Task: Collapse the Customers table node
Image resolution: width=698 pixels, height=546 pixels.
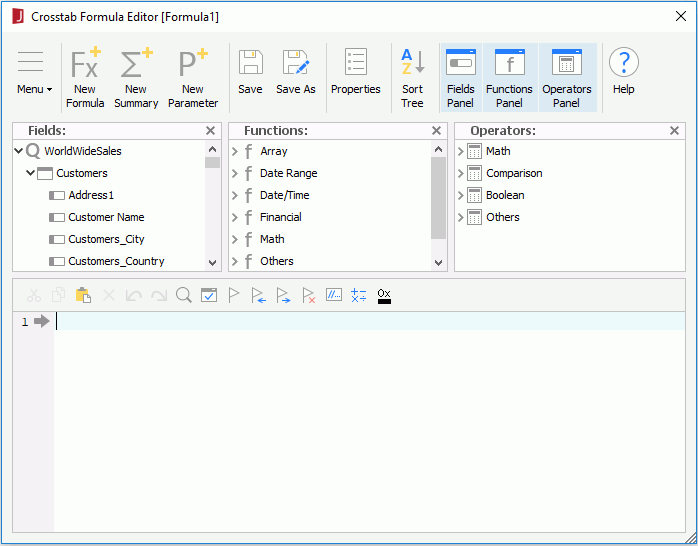Action: 30,173
